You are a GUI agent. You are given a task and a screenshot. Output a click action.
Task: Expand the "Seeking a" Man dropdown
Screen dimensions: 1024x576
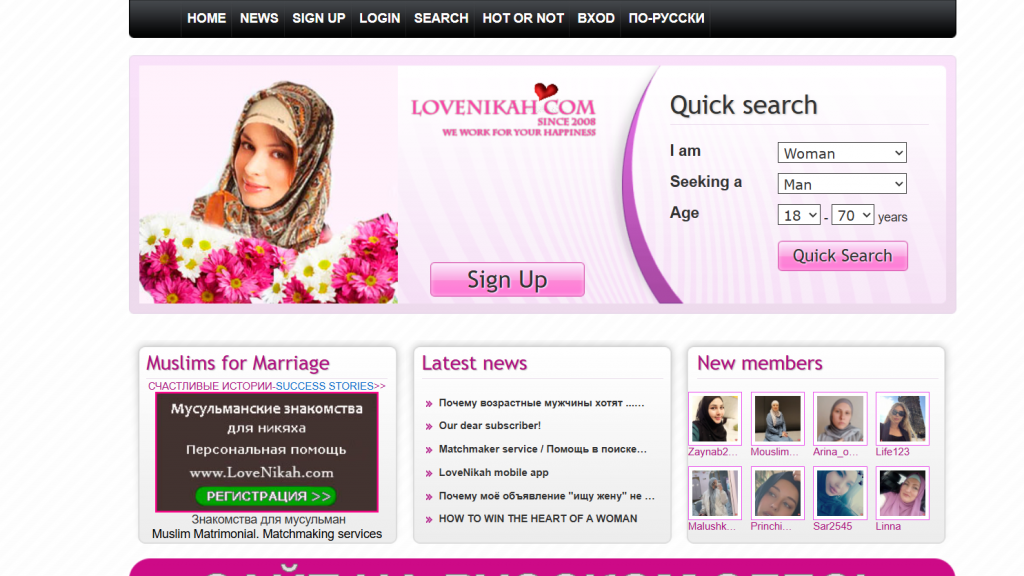coord(842,184)
